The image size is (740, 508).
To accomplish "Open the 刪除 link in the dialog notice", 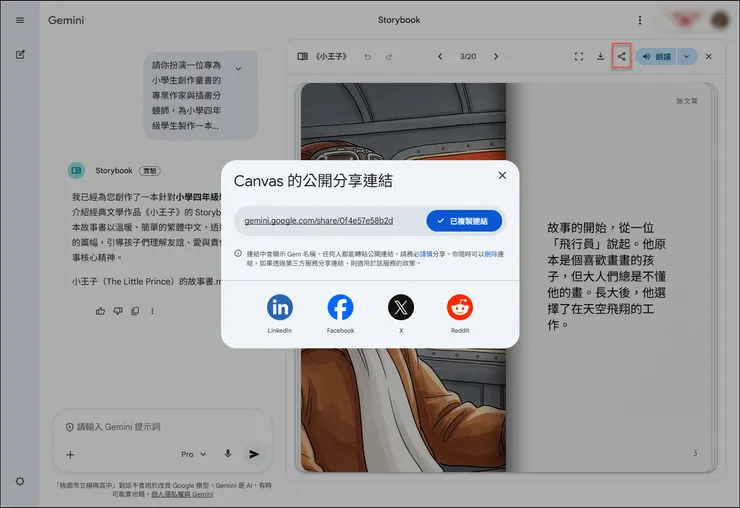I will tap(491, 254).
